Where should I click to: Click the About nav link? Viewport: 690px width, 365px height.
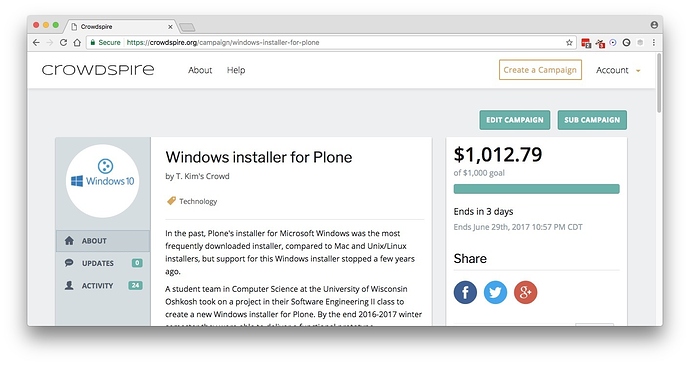[x=200, y=70]
